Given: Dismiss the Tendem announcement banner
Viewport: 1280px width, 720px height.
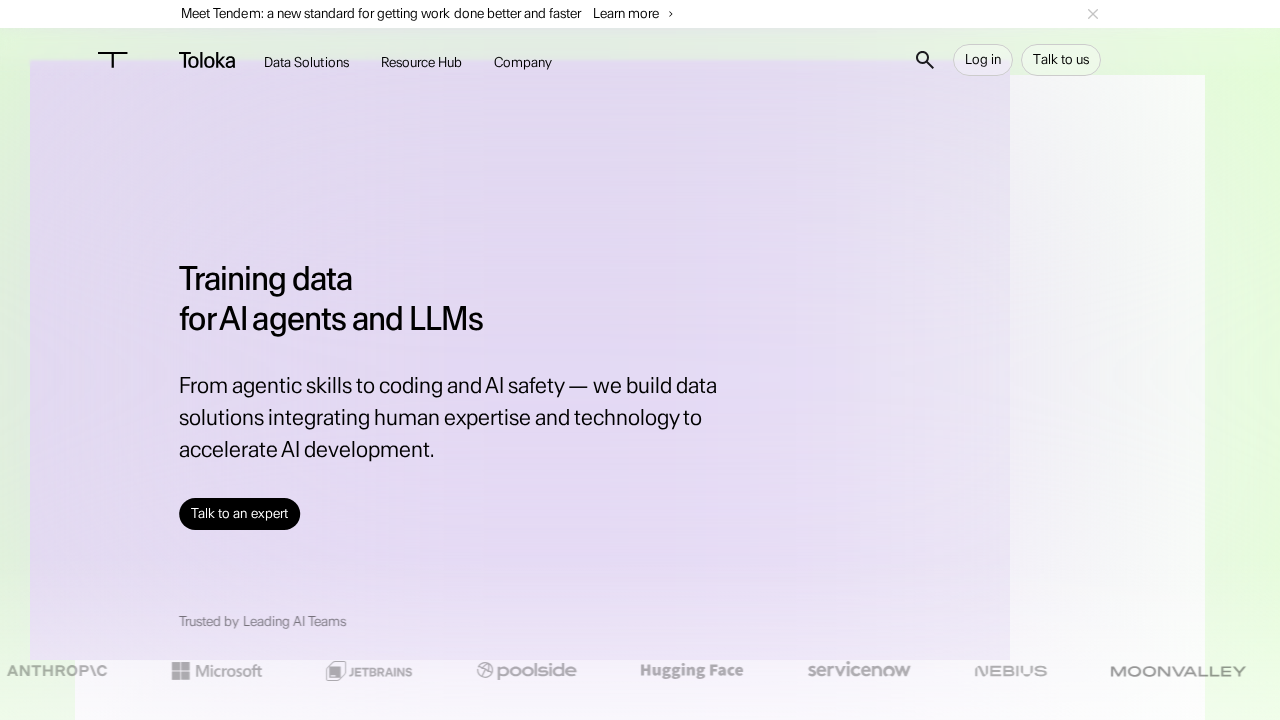Looking at the screenshot, I should point(1093,13).
